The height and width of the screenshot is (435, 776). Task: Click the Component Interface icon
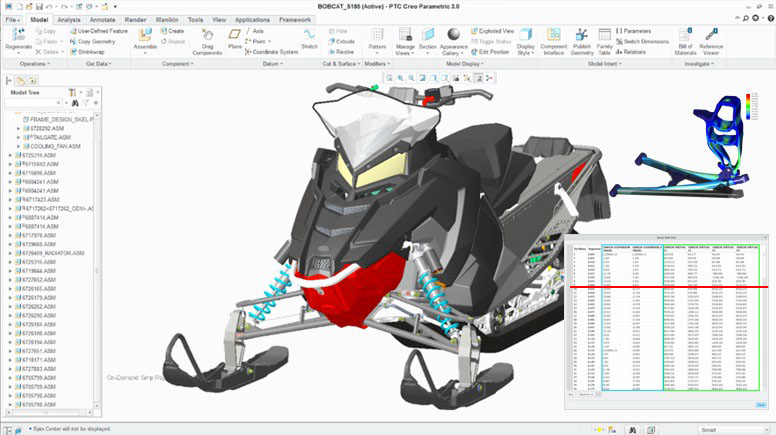pyautogui.click(x=553, y=35)
